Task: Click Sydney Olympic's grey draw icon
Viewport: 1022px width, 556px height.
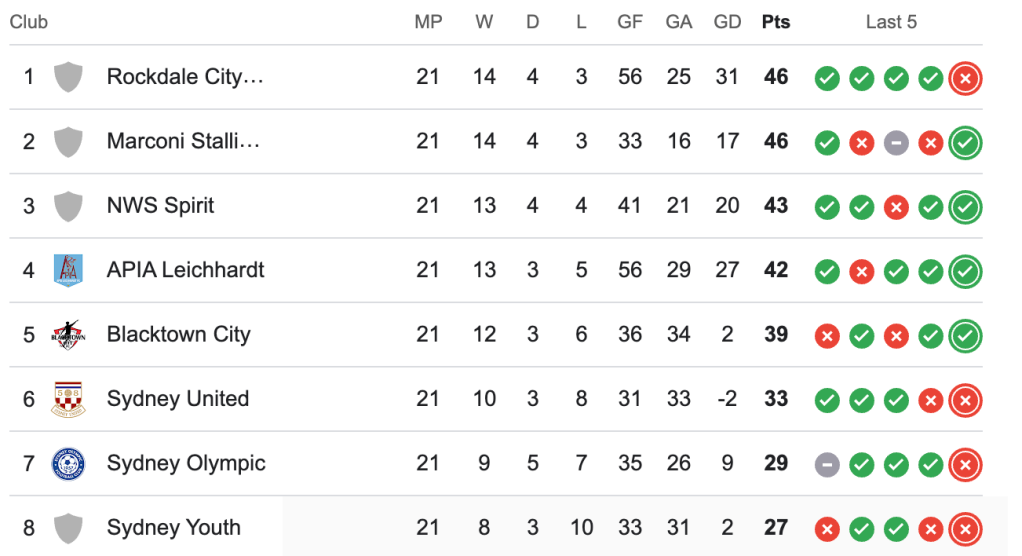Action: [827, 464]
